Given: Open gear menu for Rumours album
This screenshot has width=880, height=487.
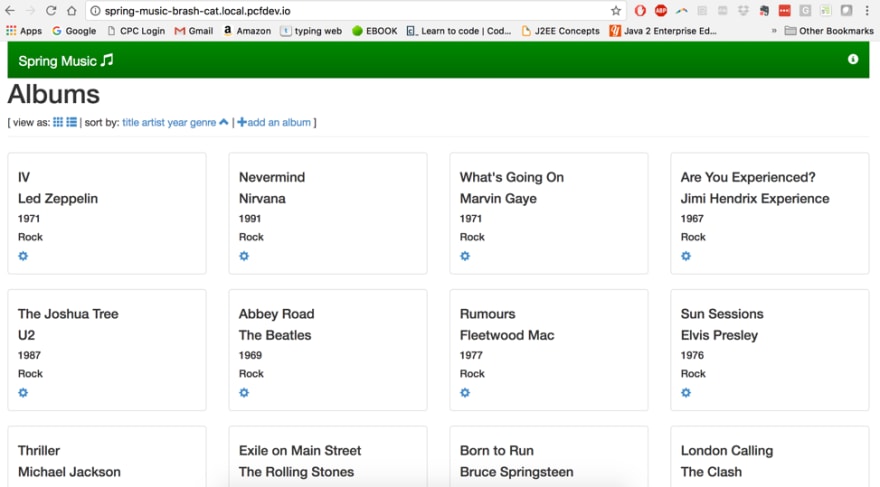Looking at the screenshot, I should click(465, 393).
